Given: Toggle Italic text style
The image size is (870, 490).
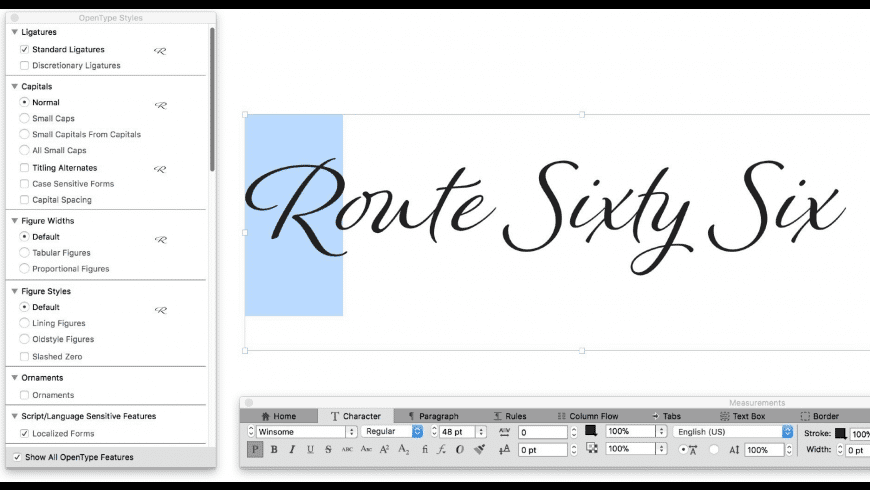Looking at the screenshot, I should tap(292, 449).
